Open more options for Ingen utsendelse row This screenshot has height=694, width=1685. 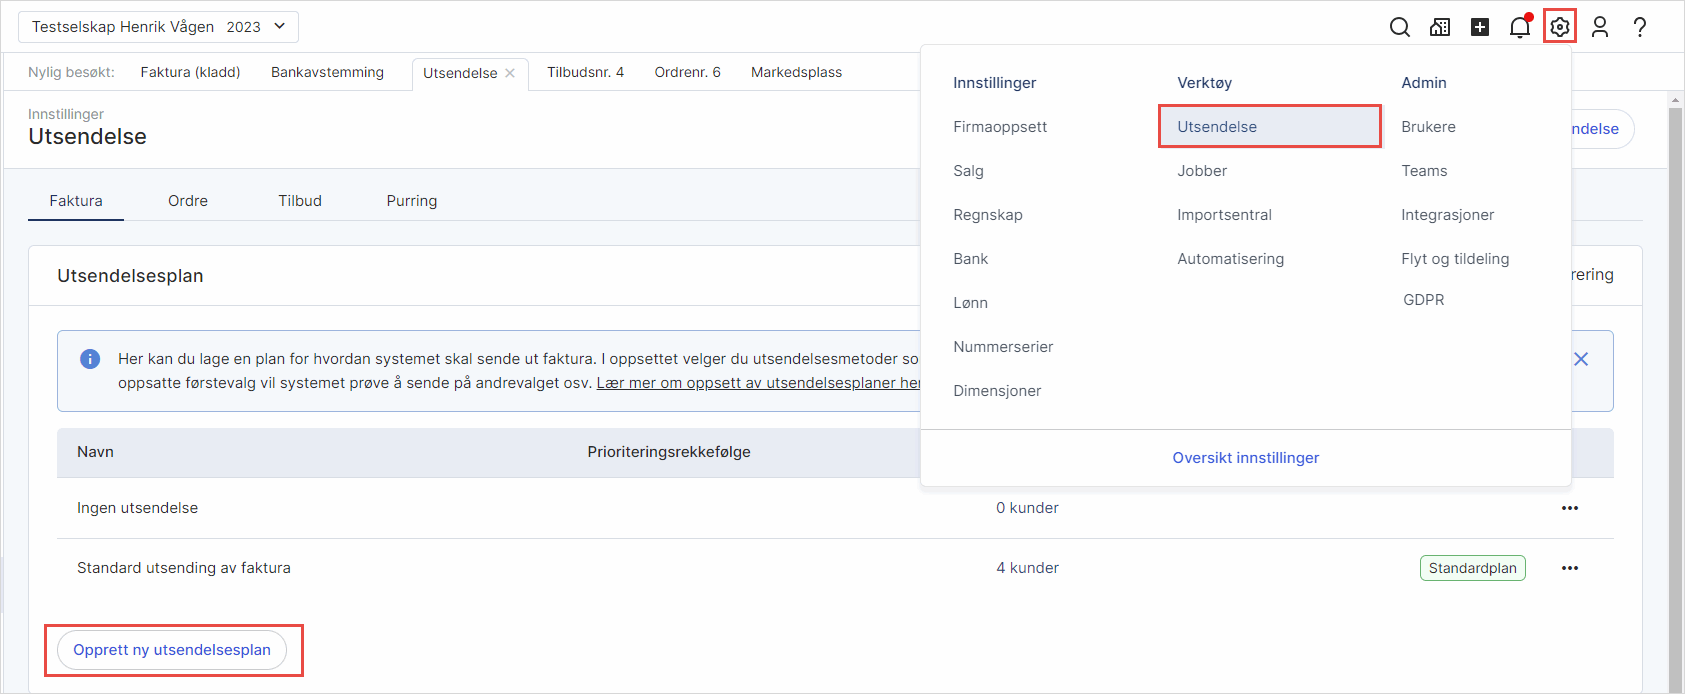pos(1570,508)
